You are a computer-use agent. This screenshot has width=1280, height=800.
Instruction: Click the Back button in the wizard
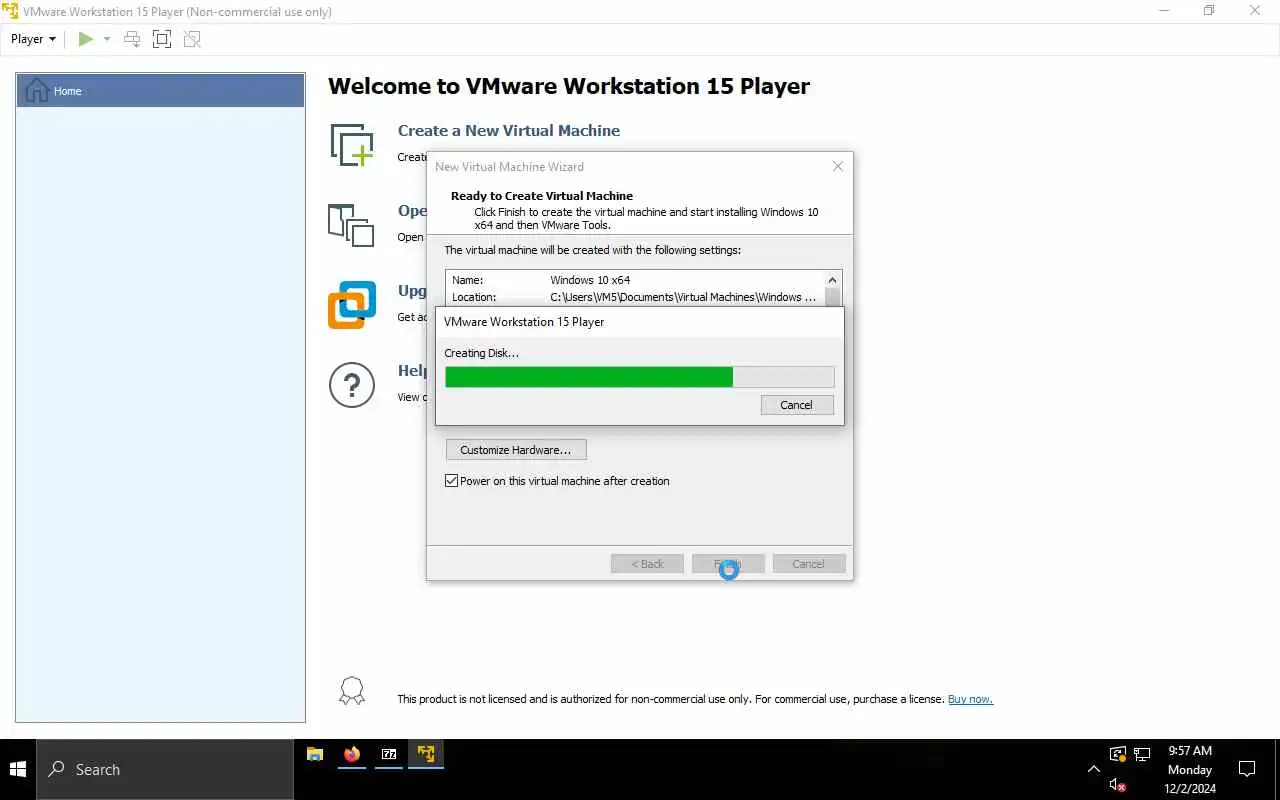(x=647, y=564)
